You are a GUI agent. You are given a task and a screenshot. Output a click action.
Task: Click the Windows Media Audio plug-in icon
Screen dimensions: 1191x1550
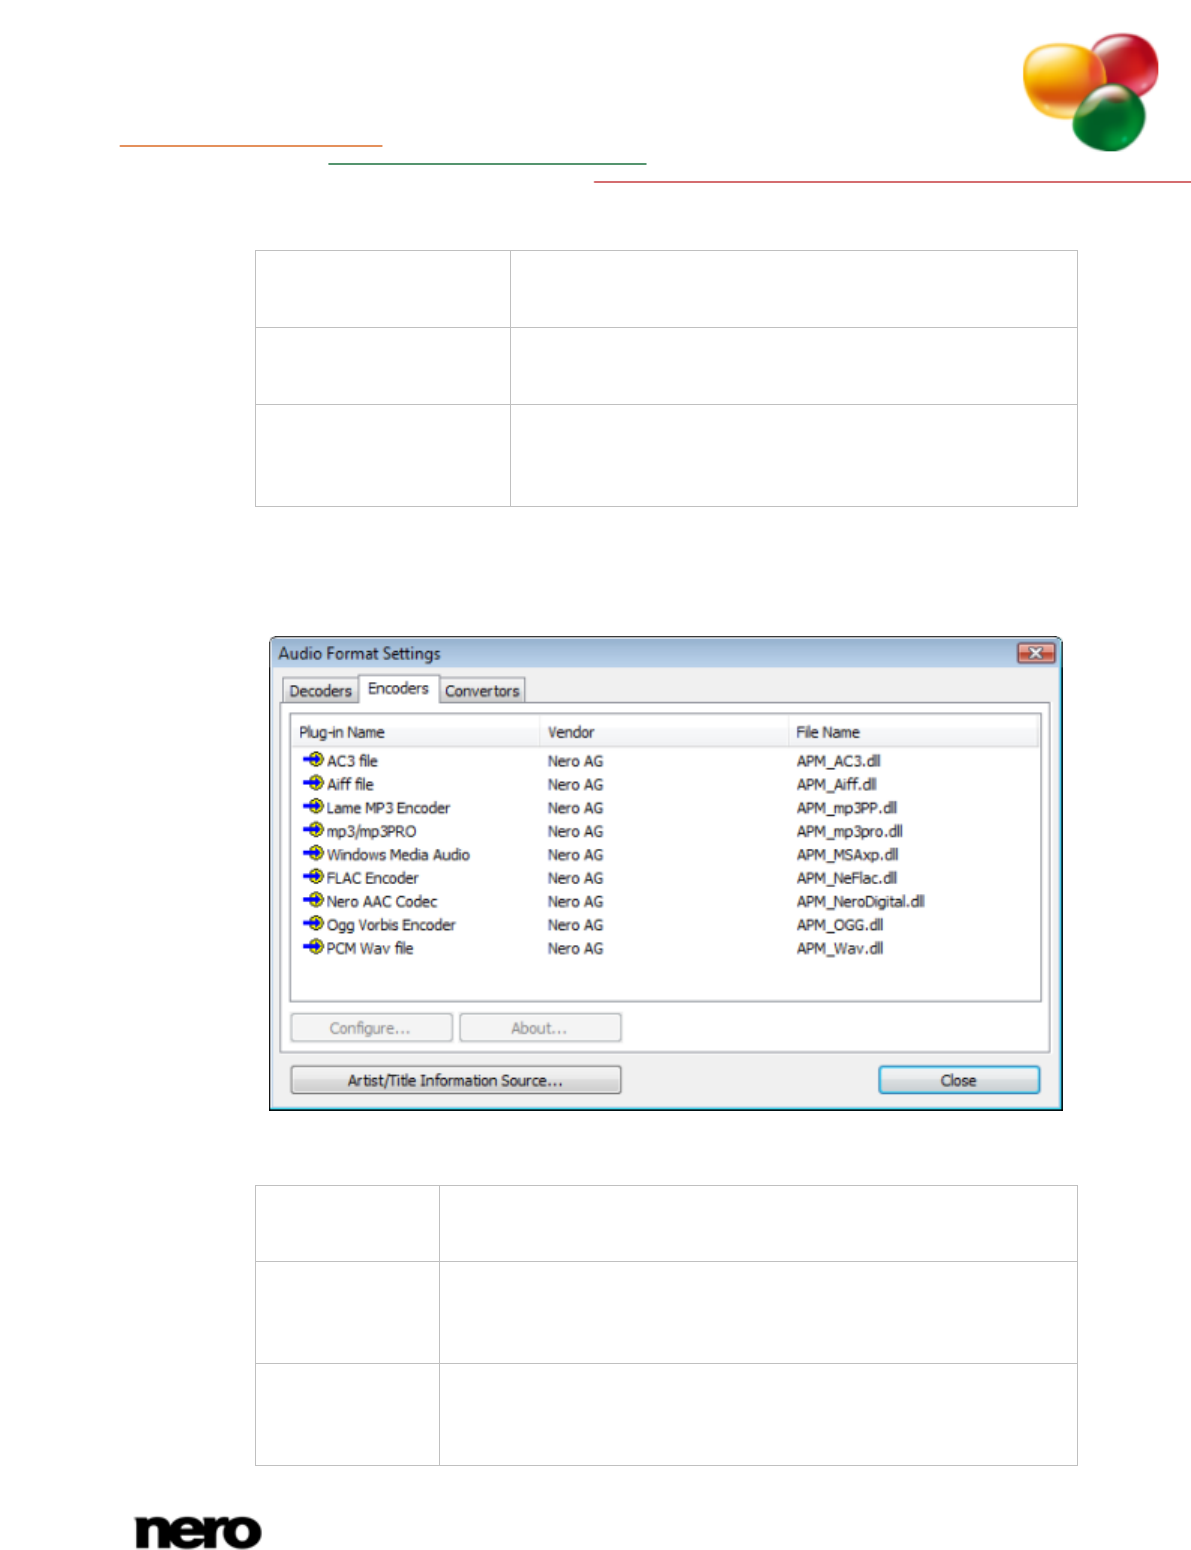[x=313, y=854]
